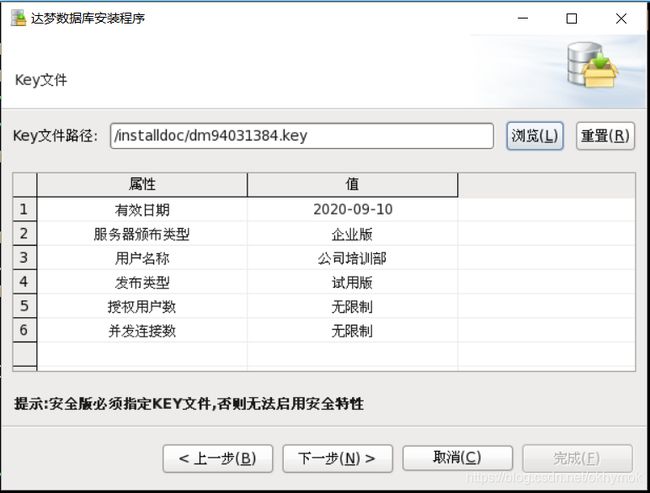Viewport: 650px width, 493px height.
Task: Click the Key文件路径 input field
Action: 302,136
